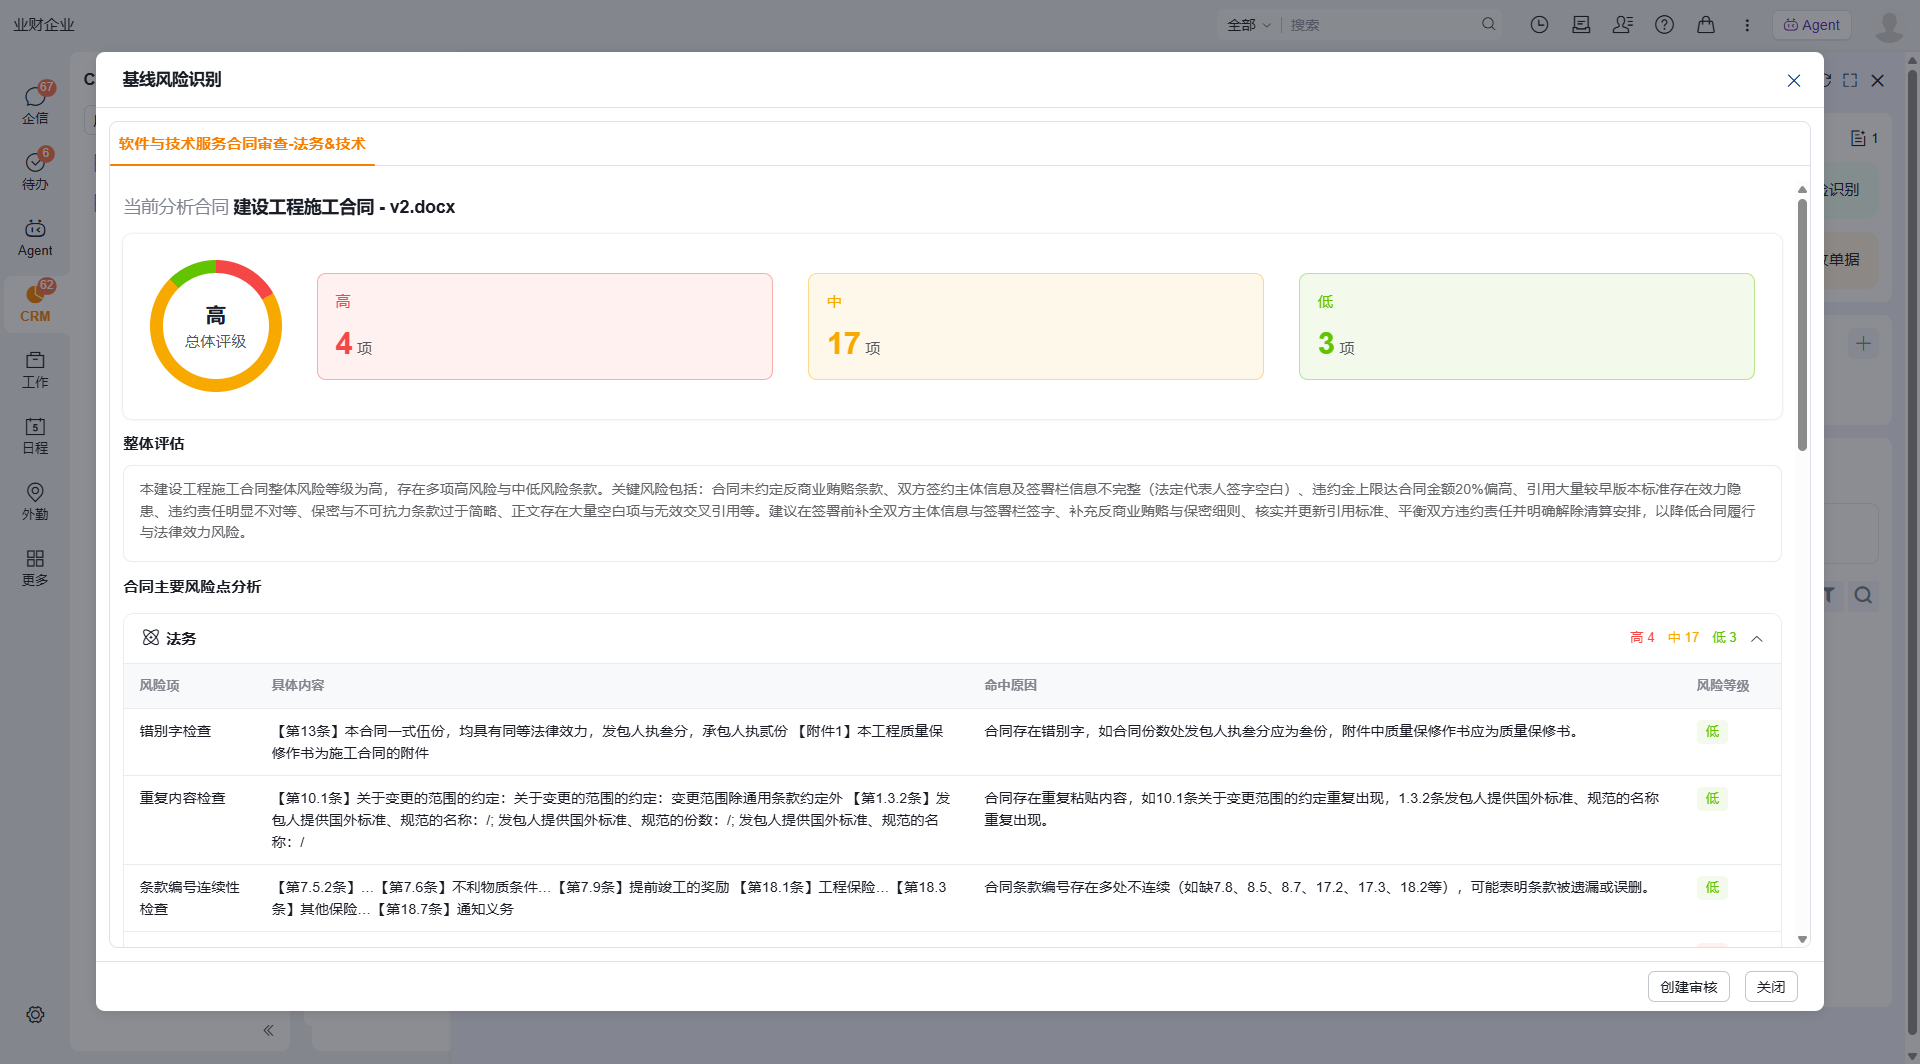The width and height of the screenshot is (1920, 1064).
Task: Click the Agent button in top bar
Action: pos(1811,25)
